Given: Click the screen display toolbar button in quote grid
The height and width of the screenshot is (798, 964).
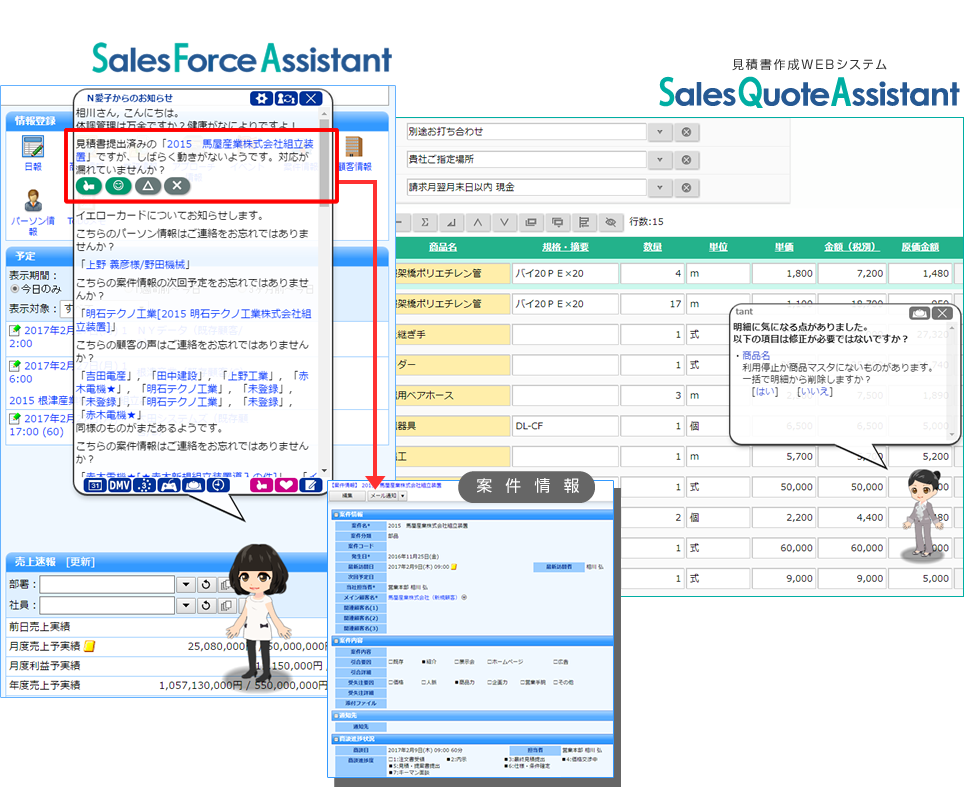Looking at the screenshot, I should coord(558,222).
